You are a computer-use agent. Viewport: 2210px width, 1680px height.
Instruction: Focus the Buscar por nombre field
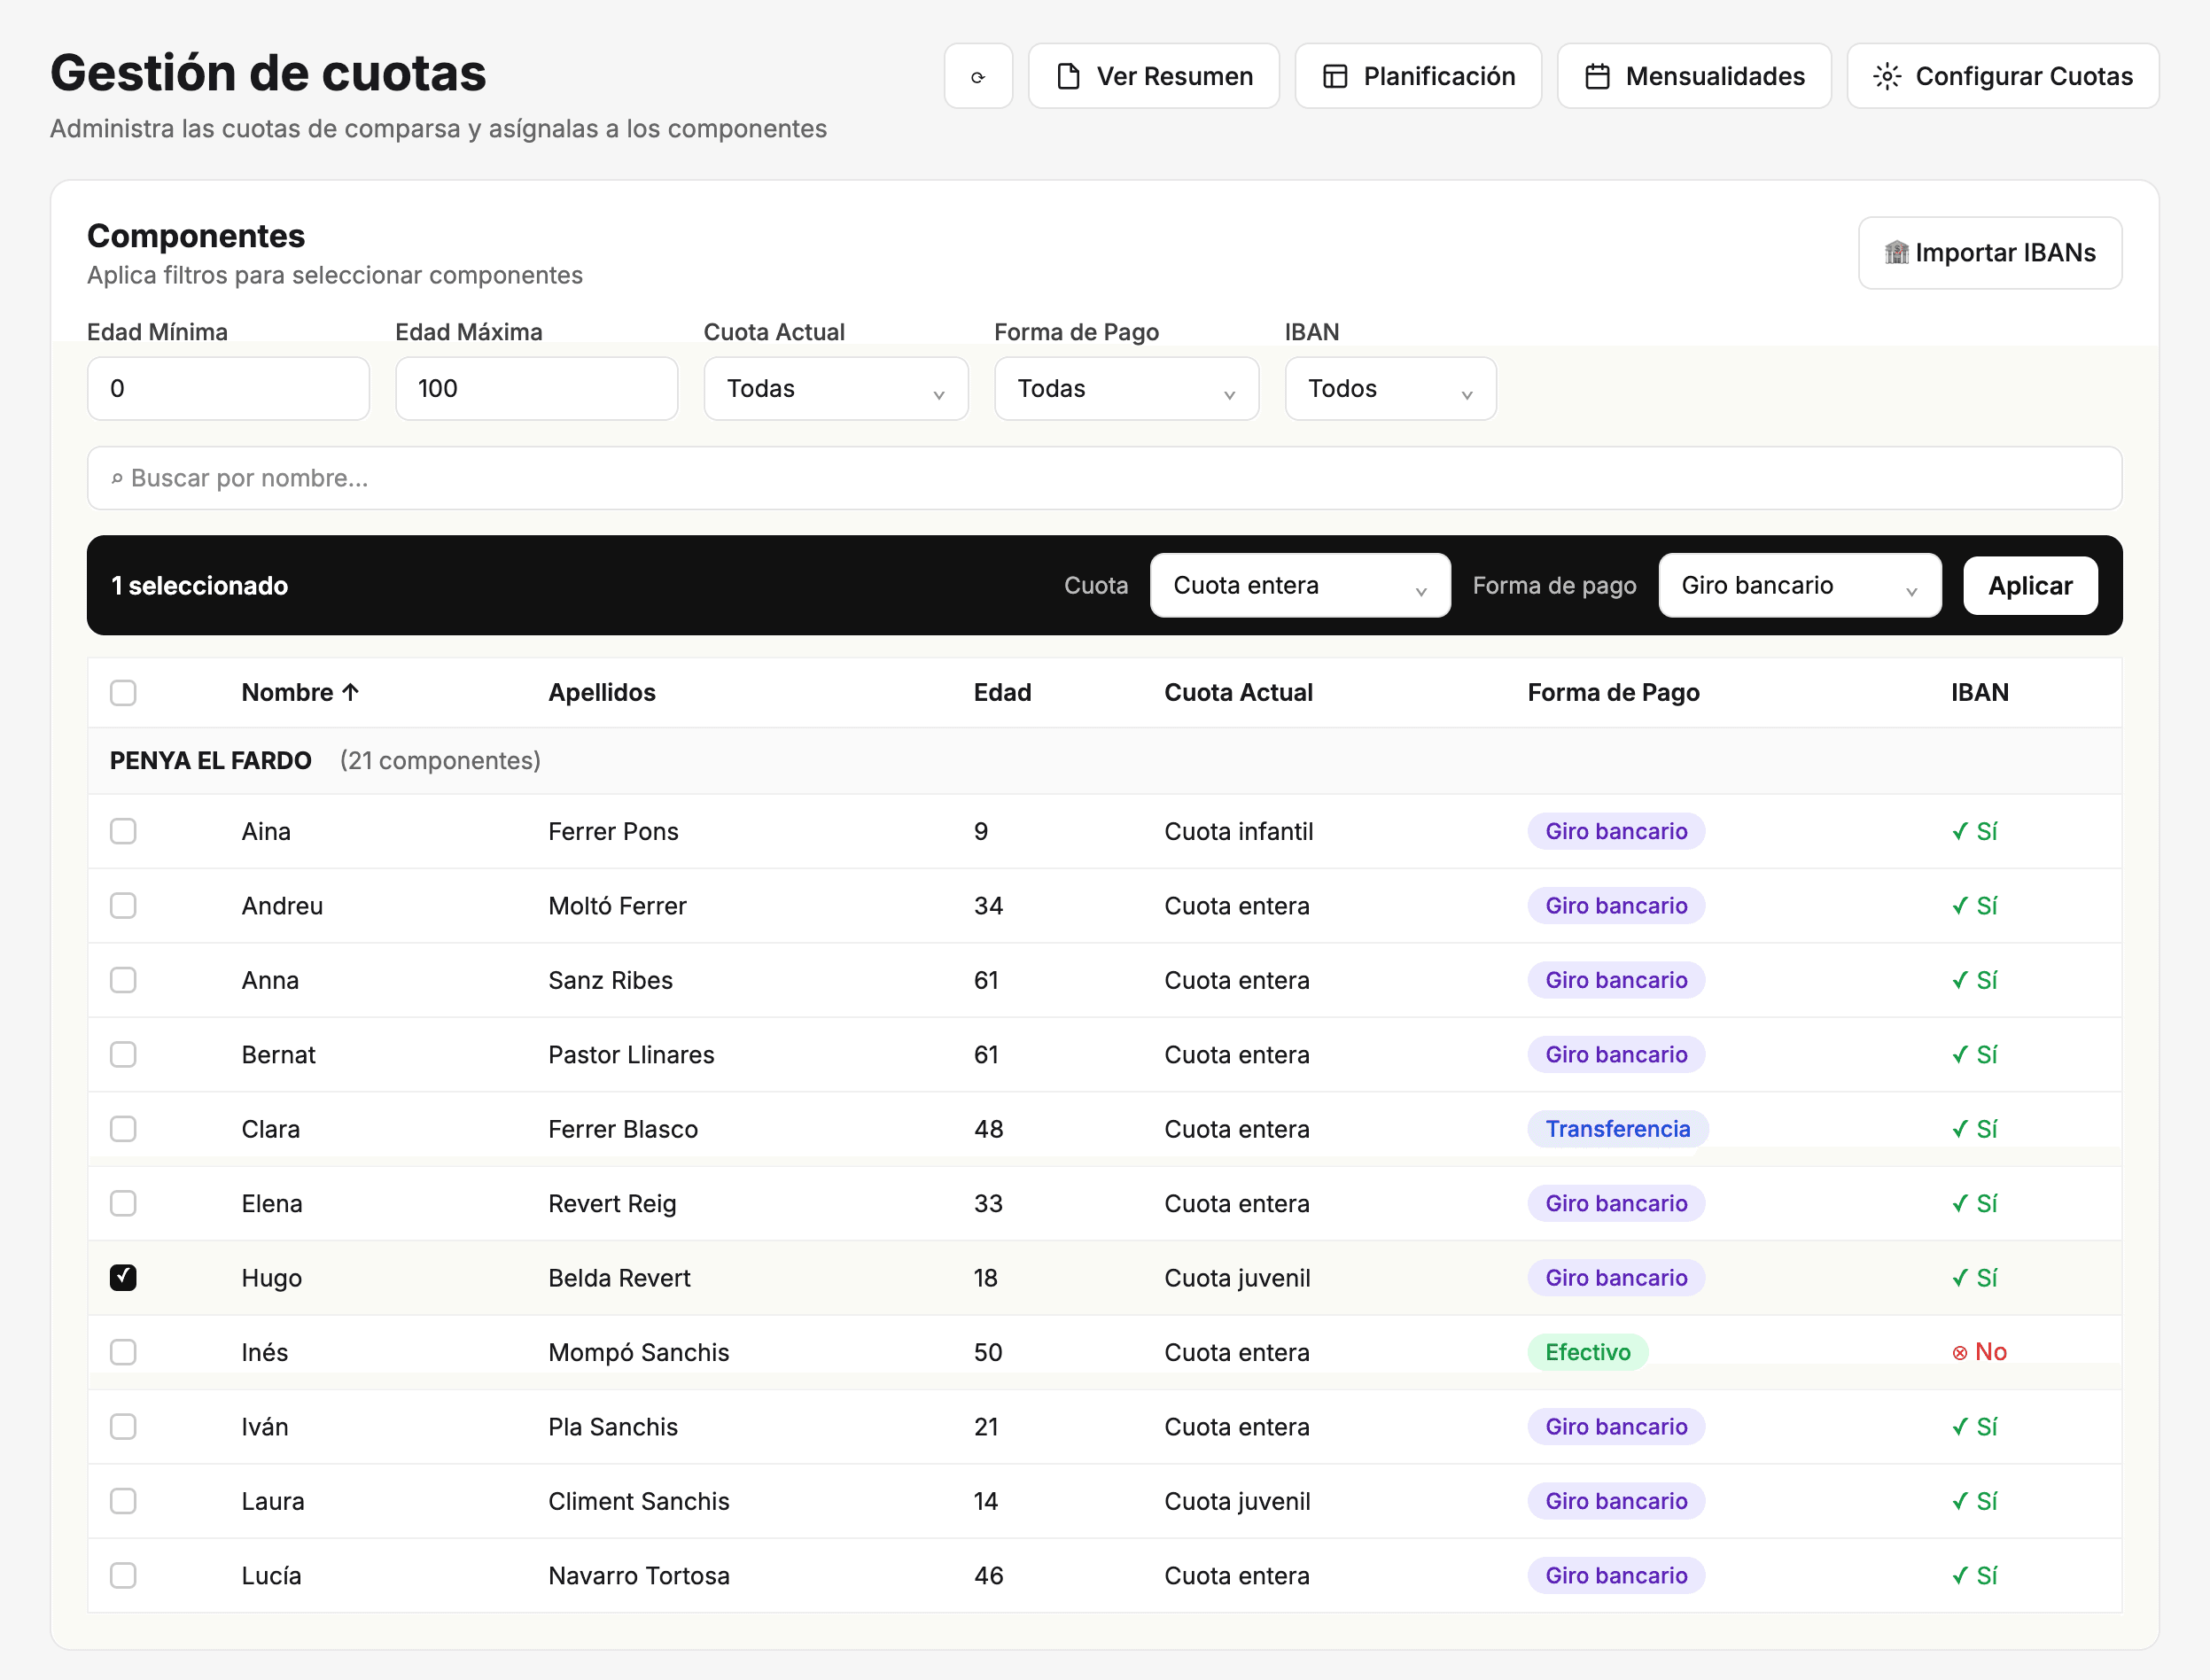[x=1104, y=478]
